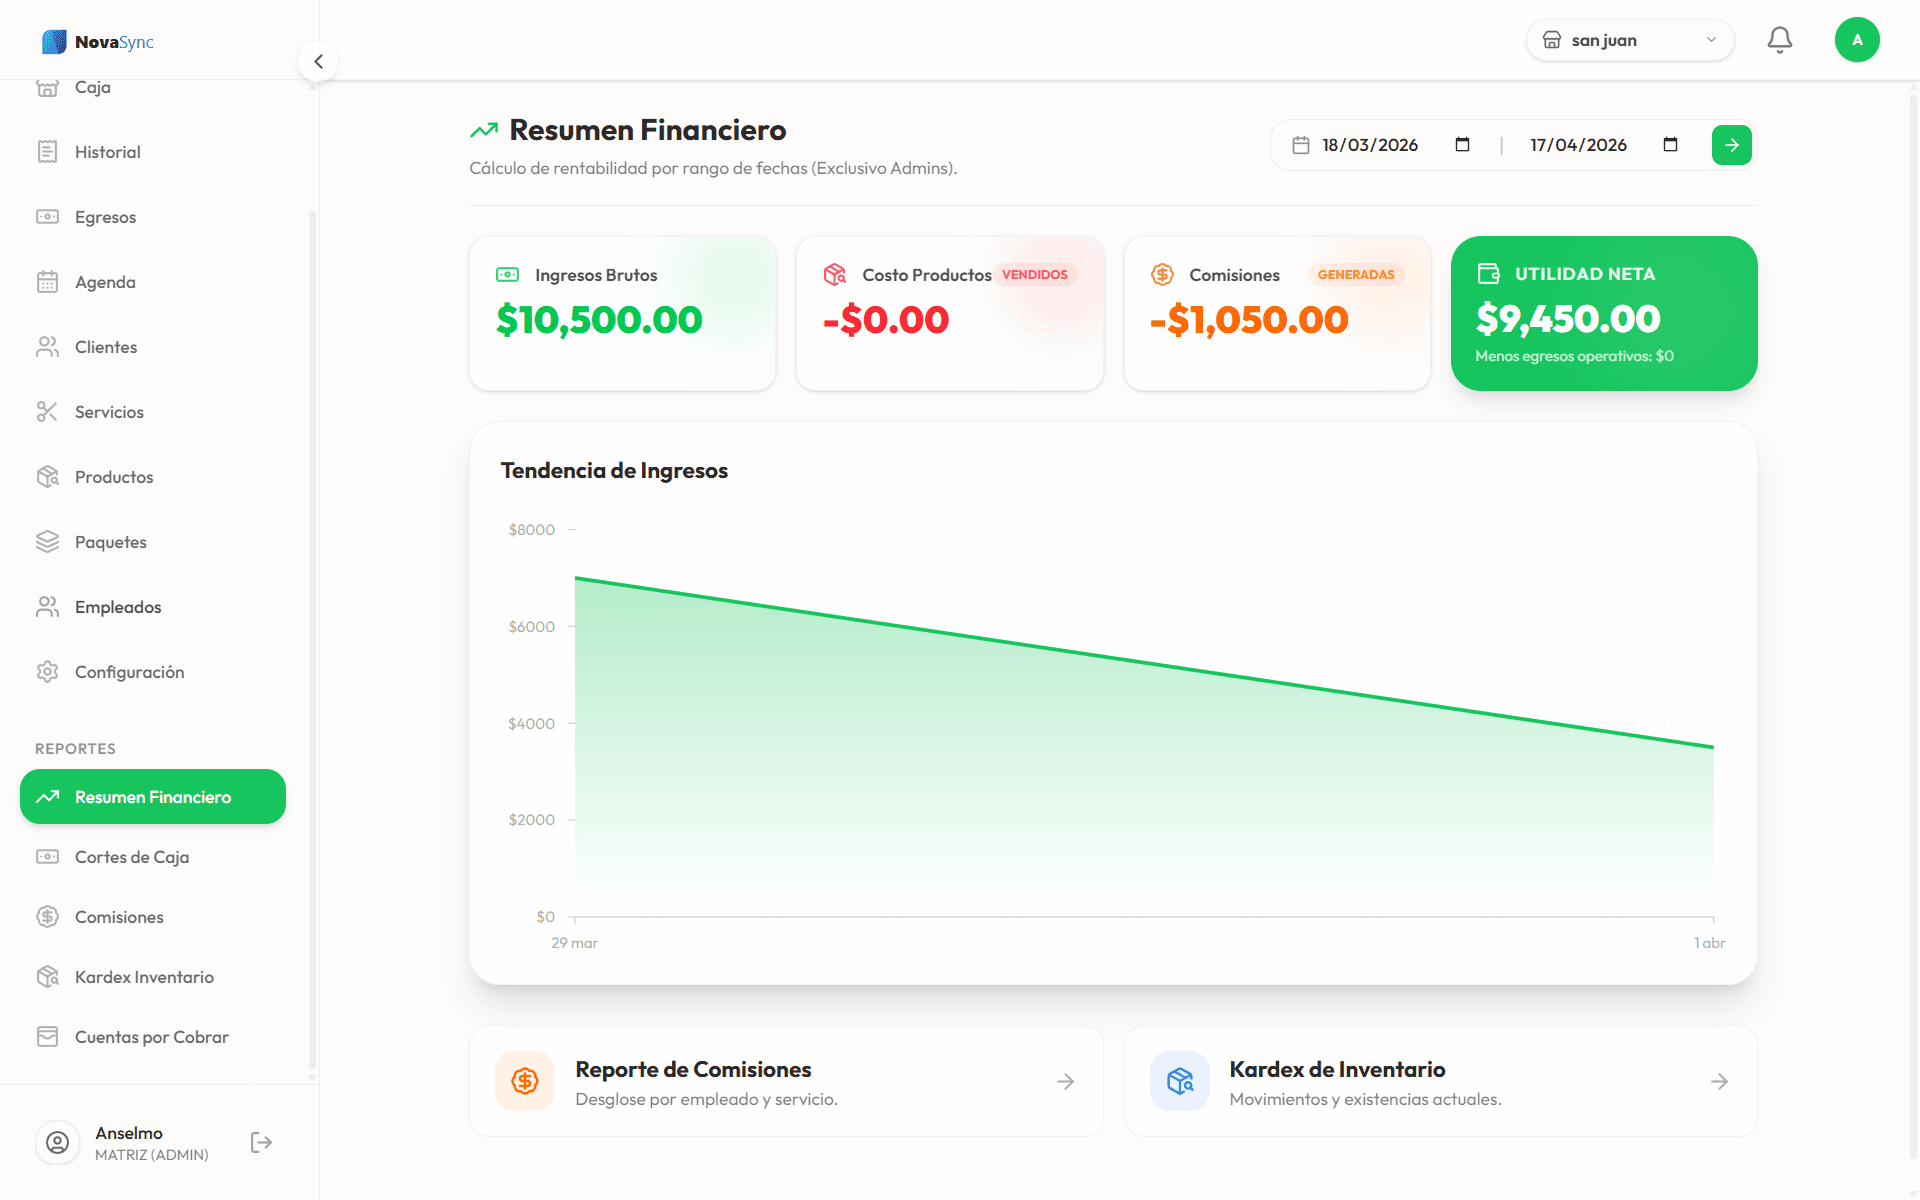Open Comisiones report in sidebar
1920x1200 pixels.
[x=153, y=917]
